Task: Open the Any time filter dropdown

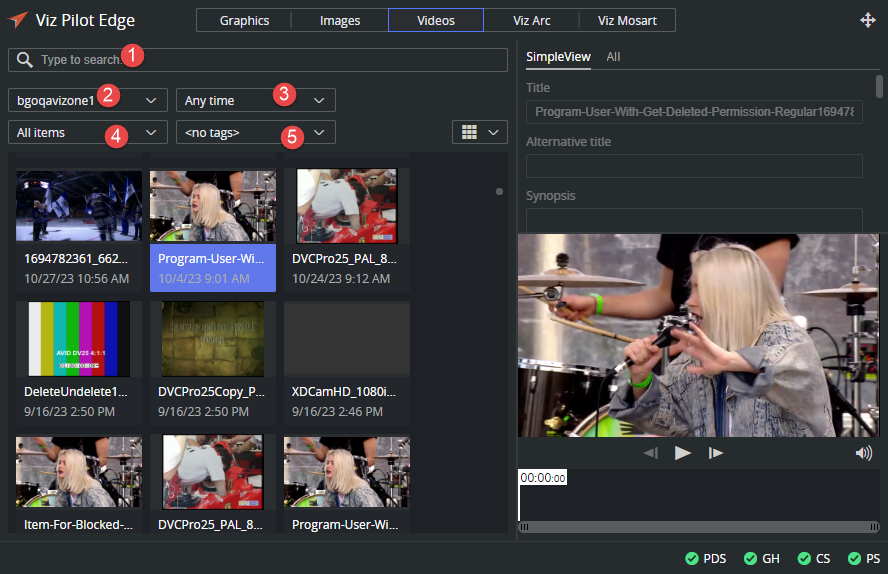Action: pyautogui.click(x=256, y=100)
